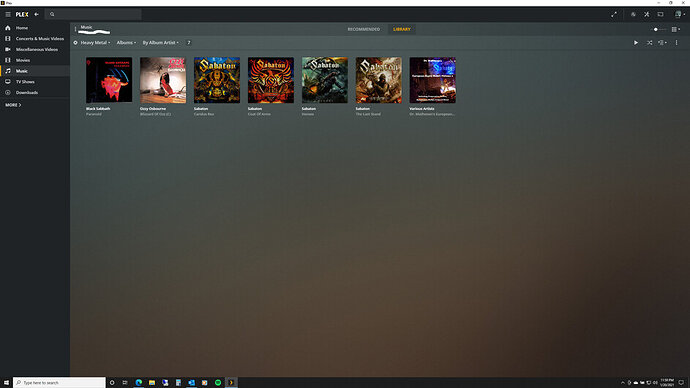Open Black Sabbath Paranoid album cover
The image size is (690, 388).
point(109,80)
